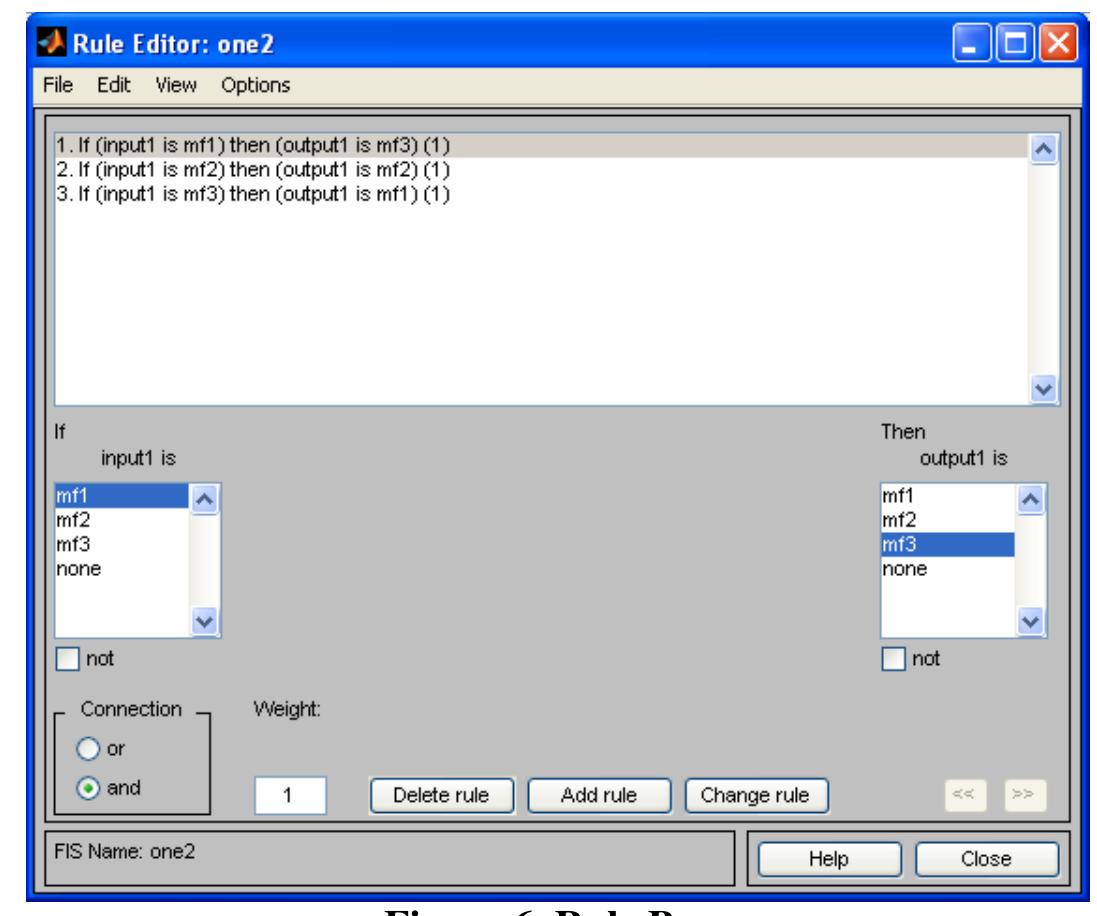Click the Change rule button
1097x916 pixels.
coord(756,795)
